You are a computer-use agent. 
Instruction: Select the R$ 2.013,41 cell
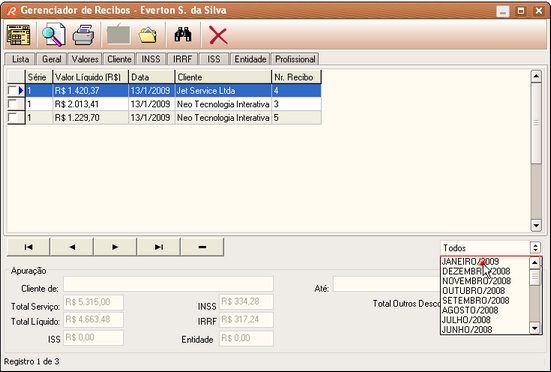91,104
